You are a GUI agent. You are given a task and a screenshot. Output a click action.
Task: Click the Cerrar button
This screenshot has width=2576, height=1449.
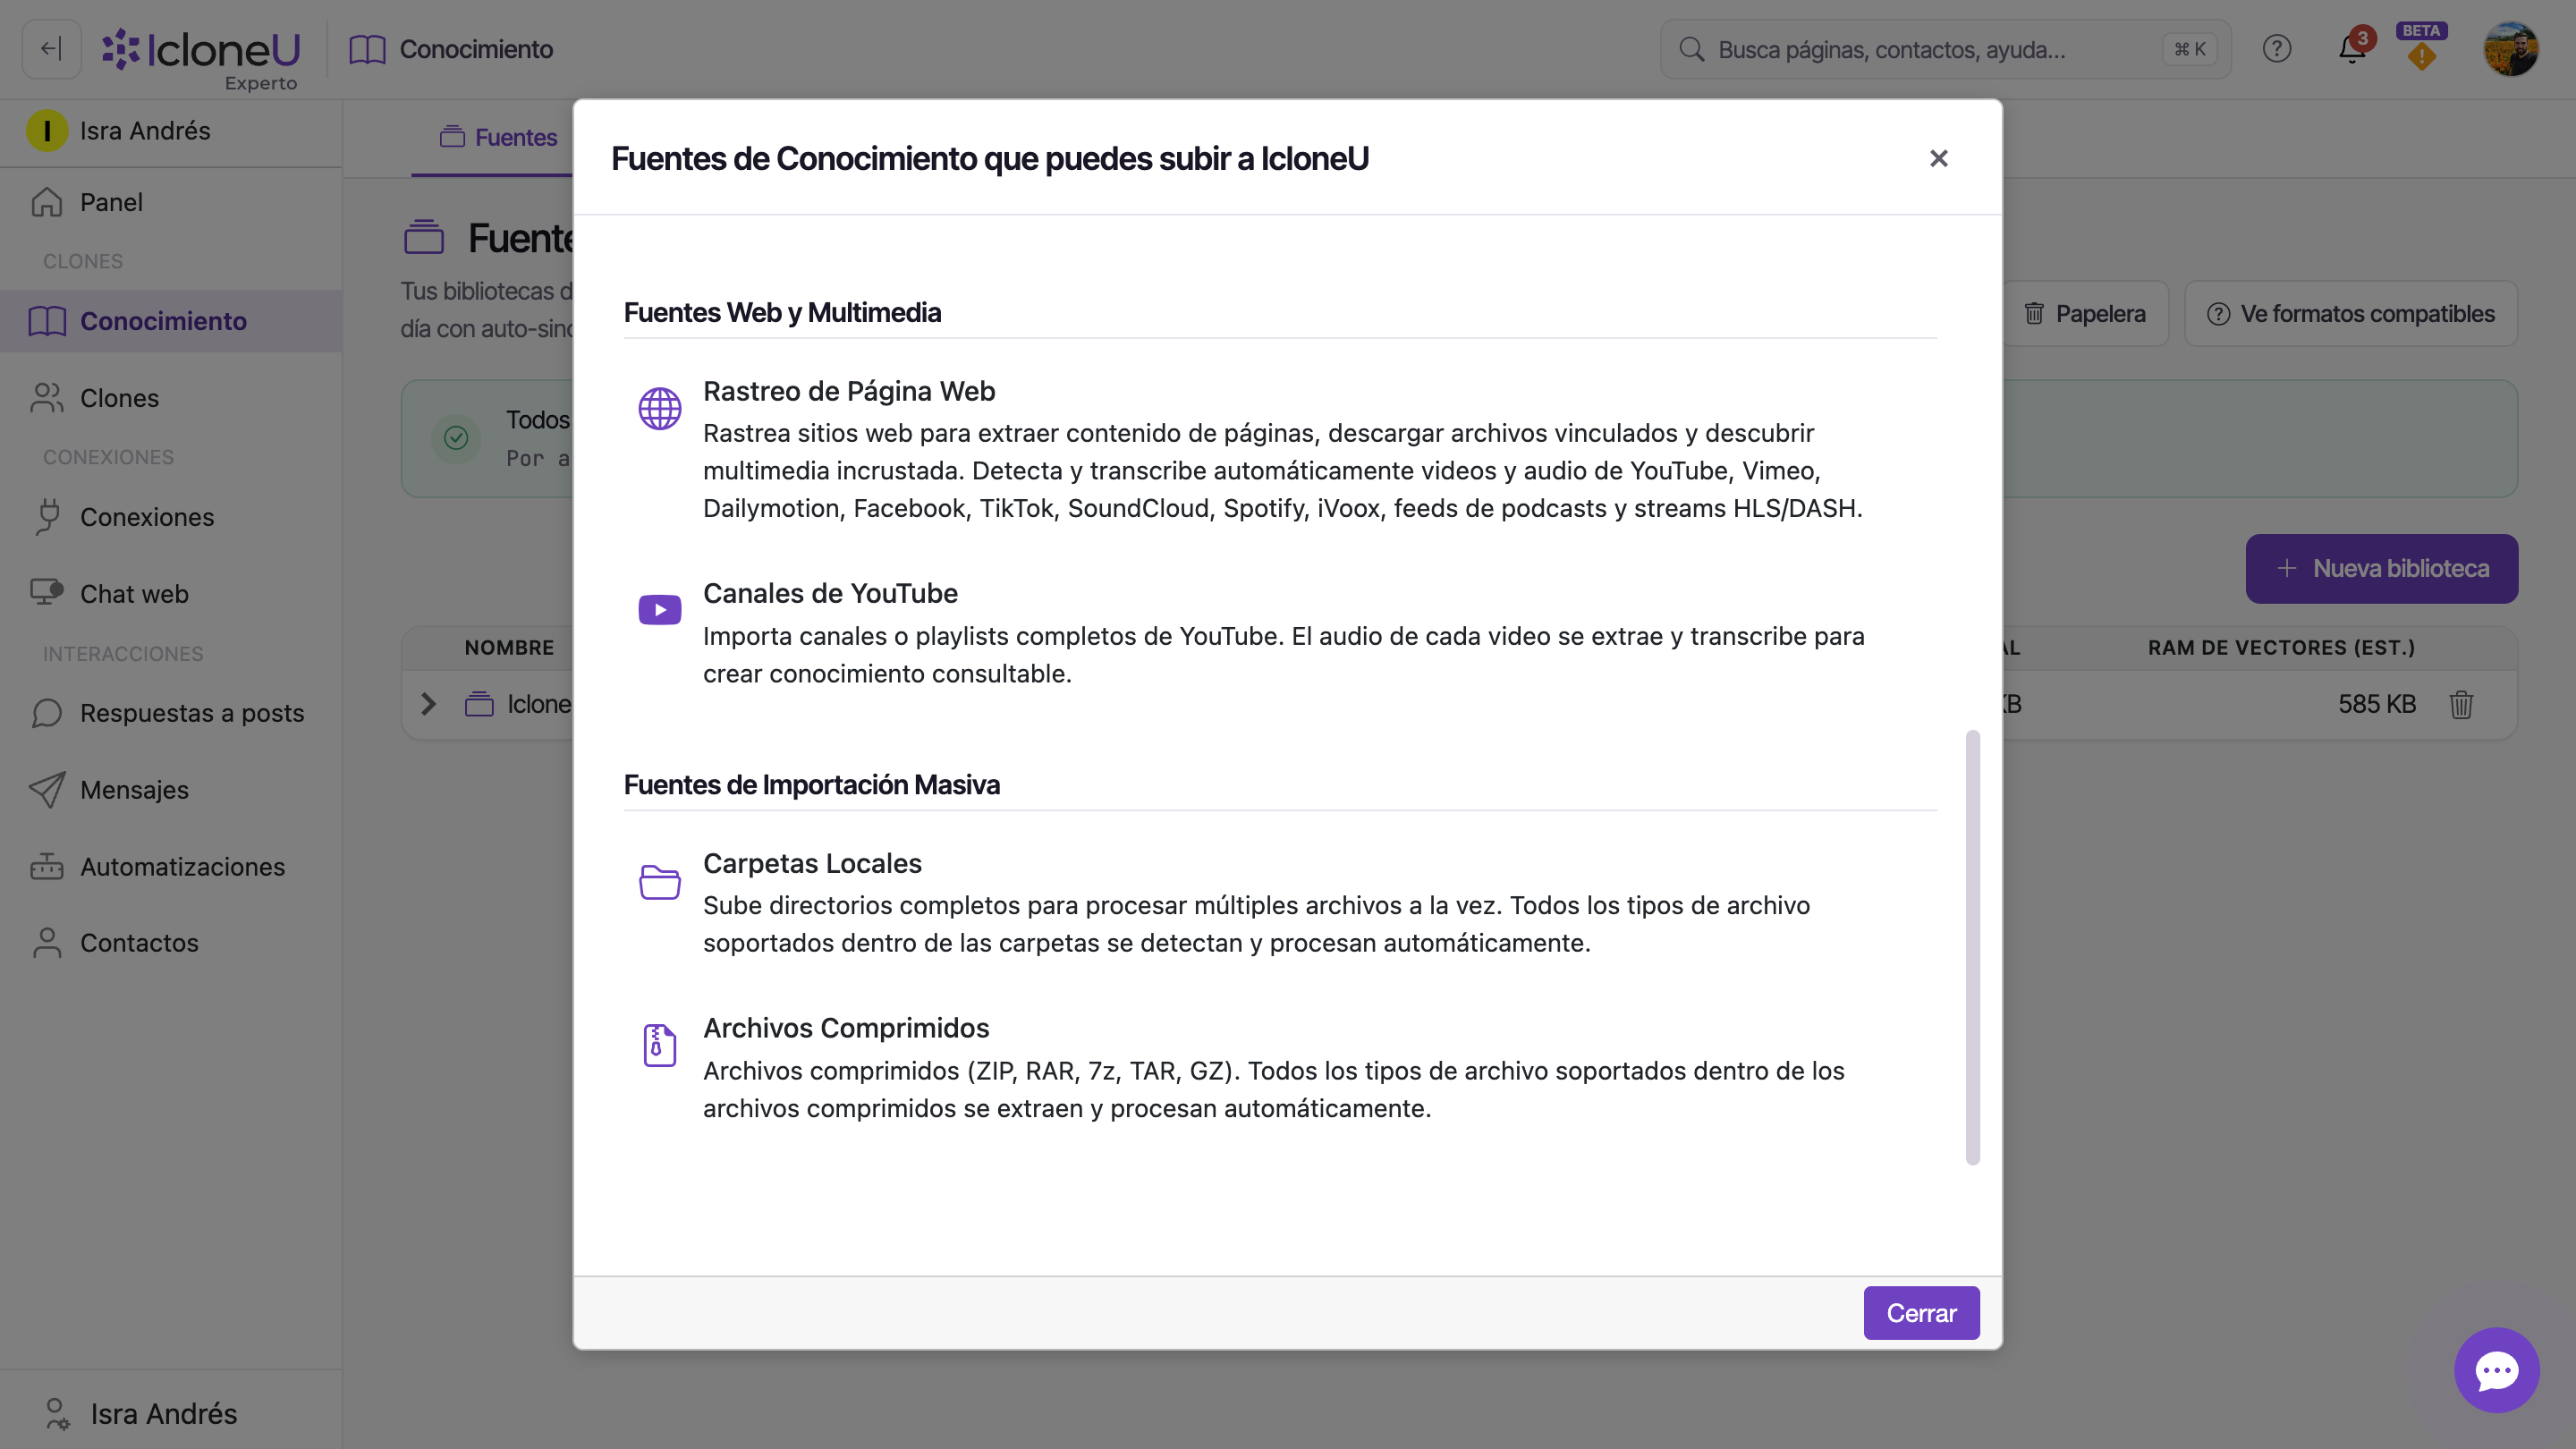[x=1921, y=1313]
